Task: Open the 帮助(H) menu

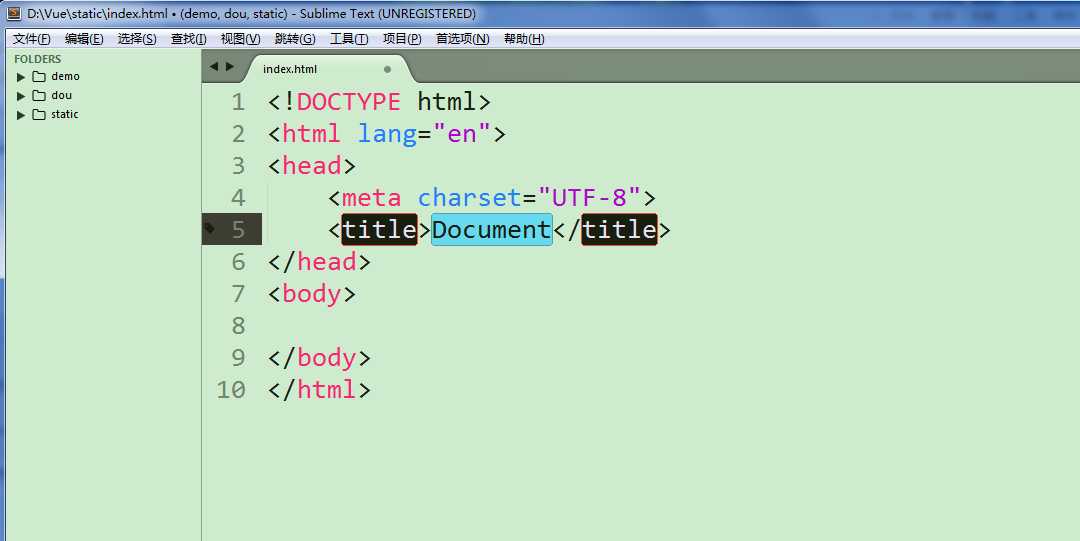Action: coord(523,39)
